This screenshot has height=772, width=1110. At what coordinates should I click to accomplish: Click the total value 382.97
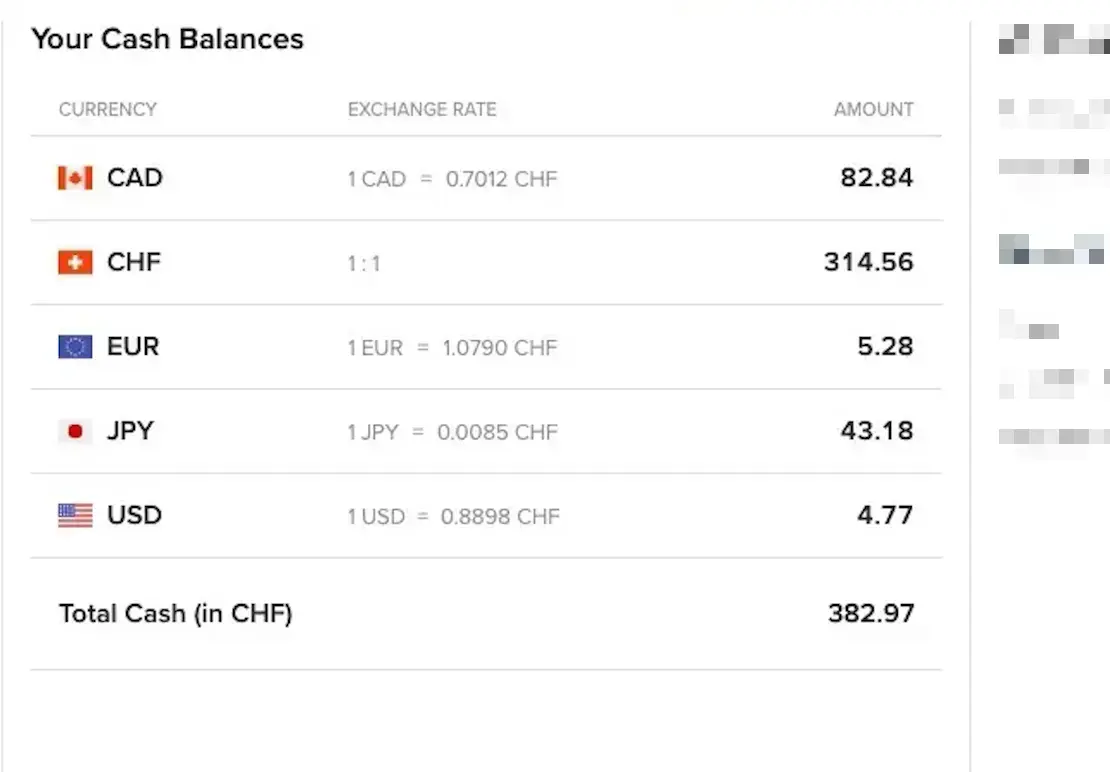(x=870, y=613)
